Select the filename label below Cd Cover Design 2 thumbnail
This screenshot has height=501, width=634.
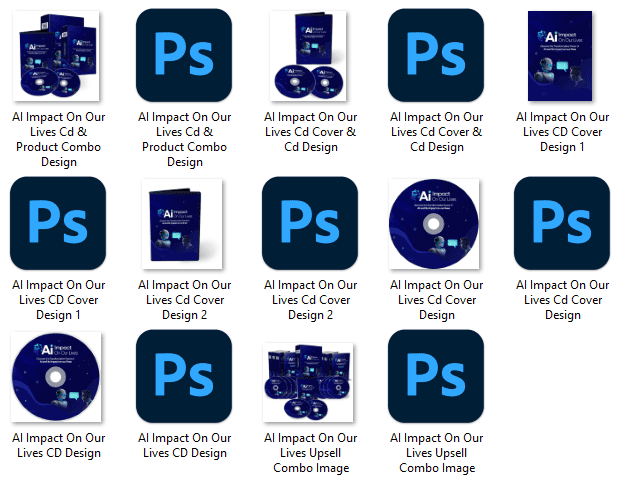tap(184, 300)
